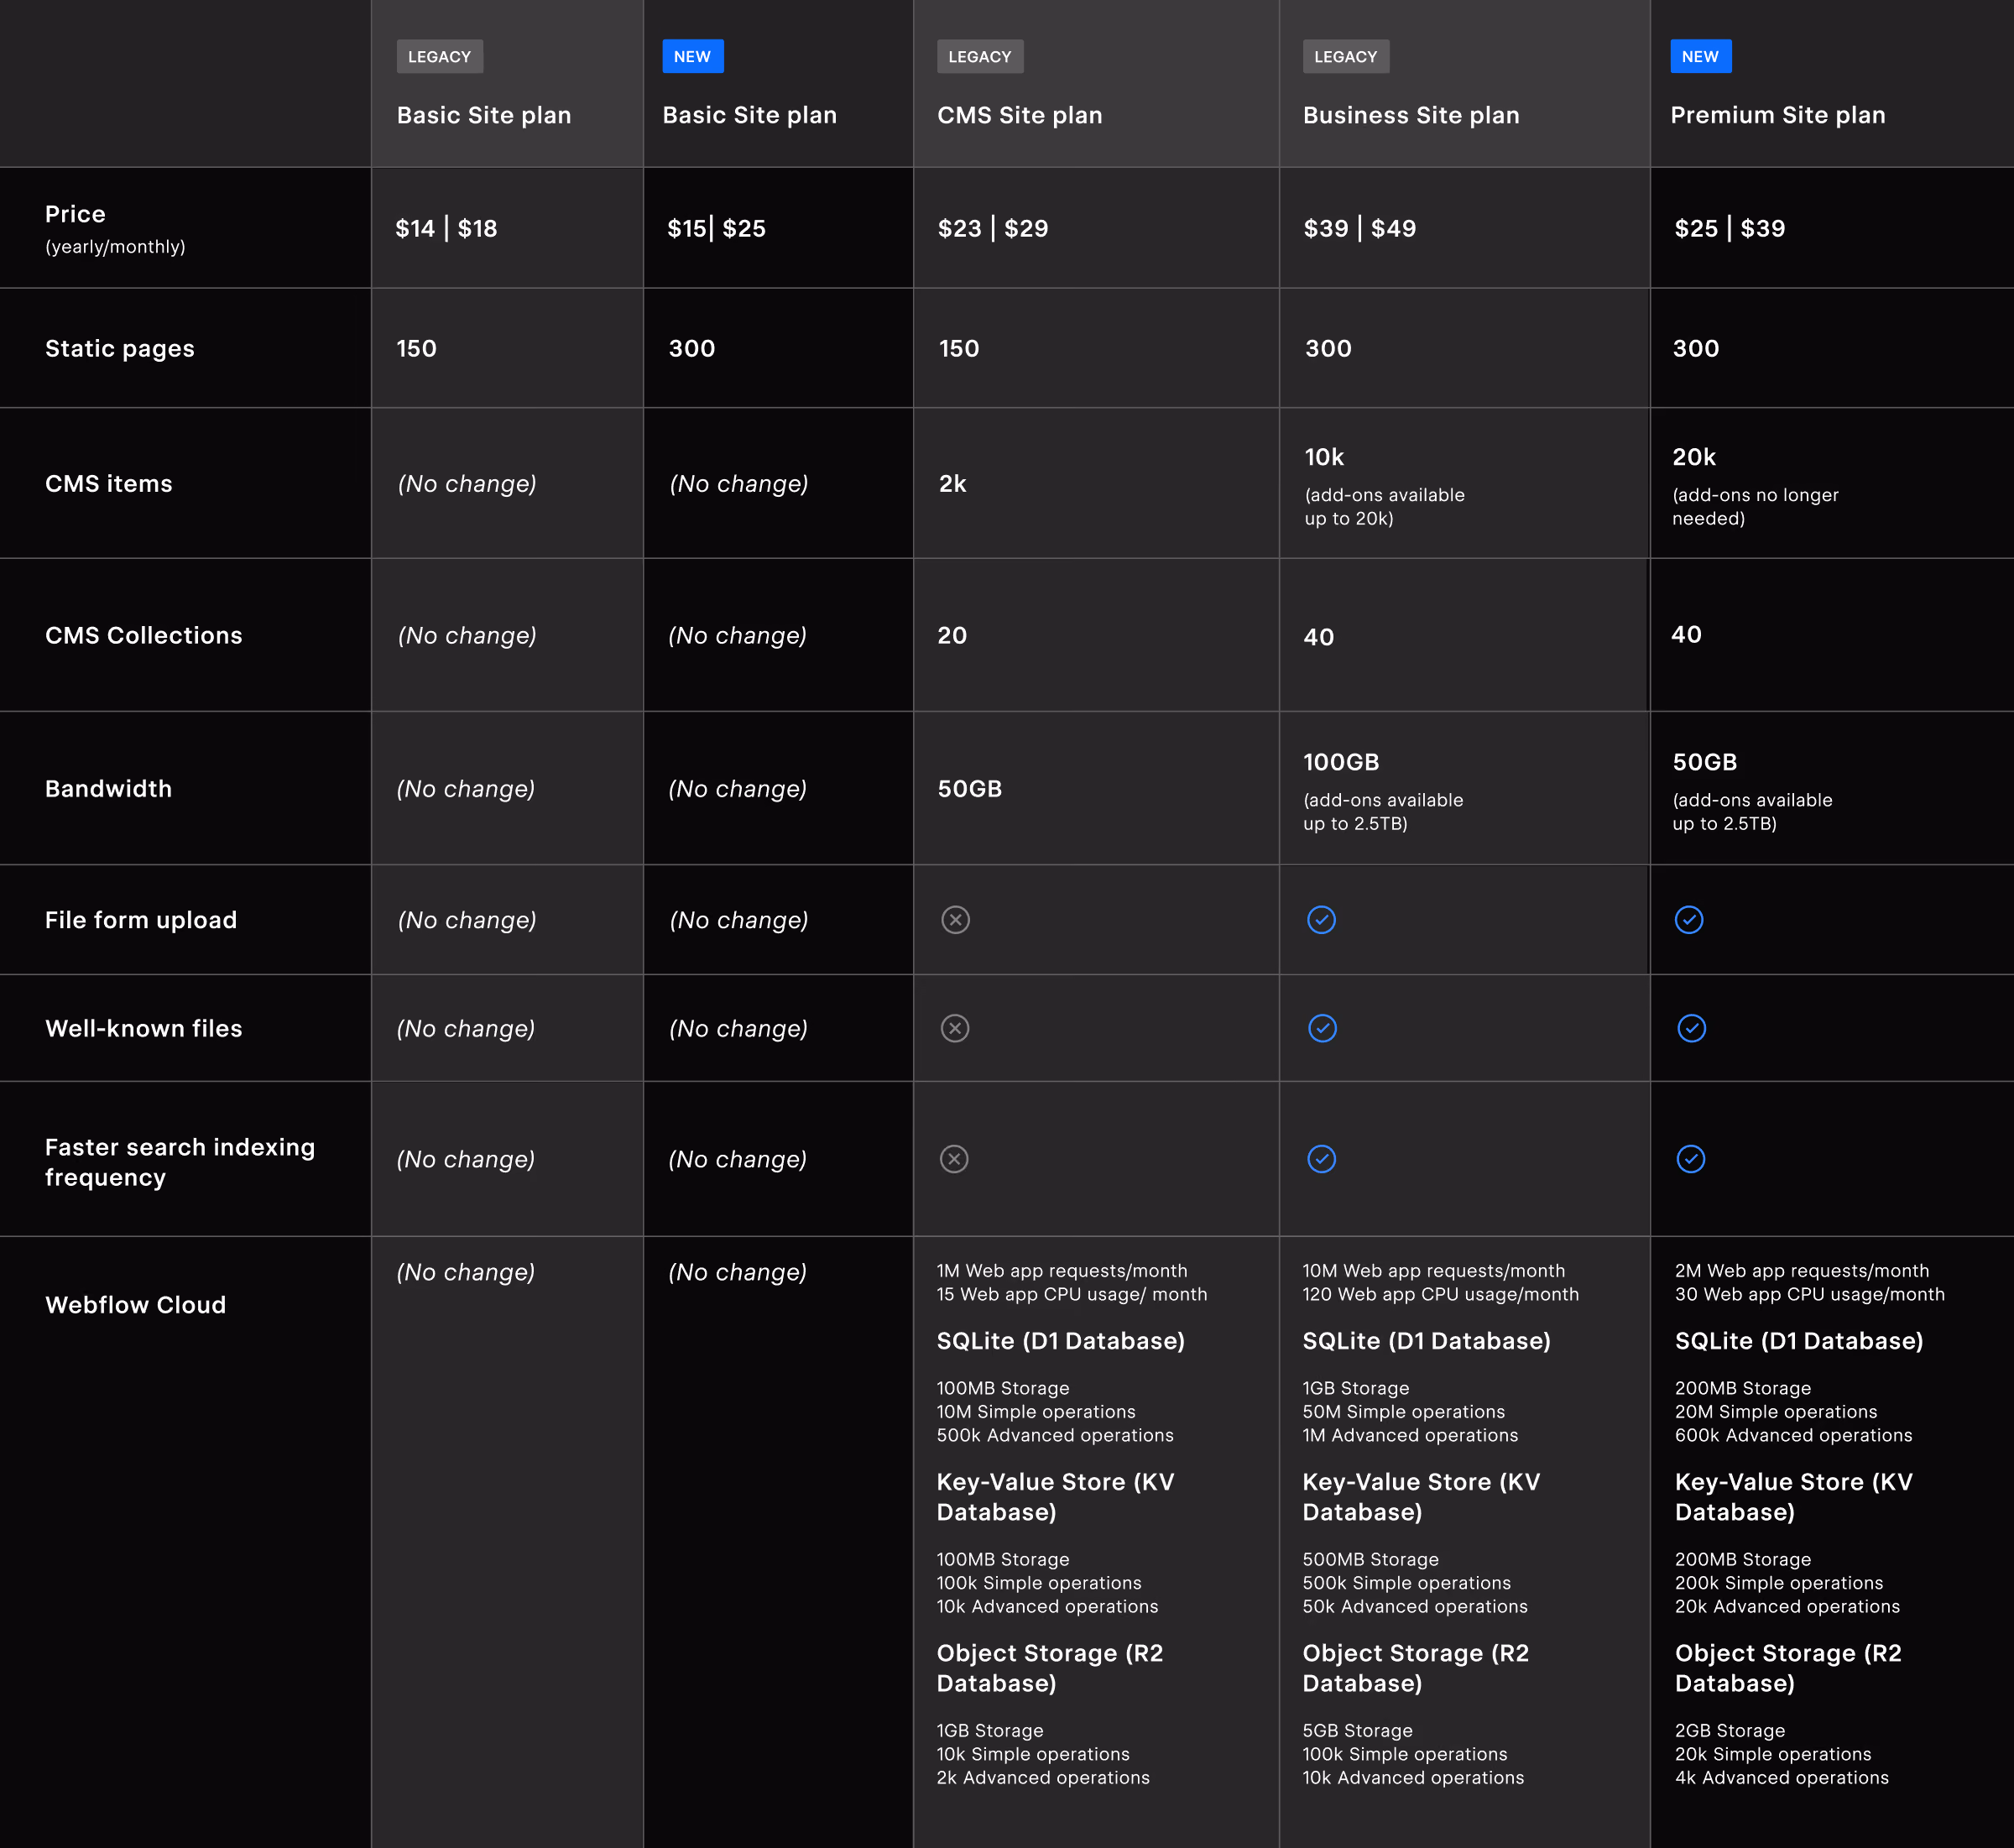This screenshot has width=2014, height=1848.
Task: Click the X icon for CMS faster search indexing
Action: [954, 1159]
